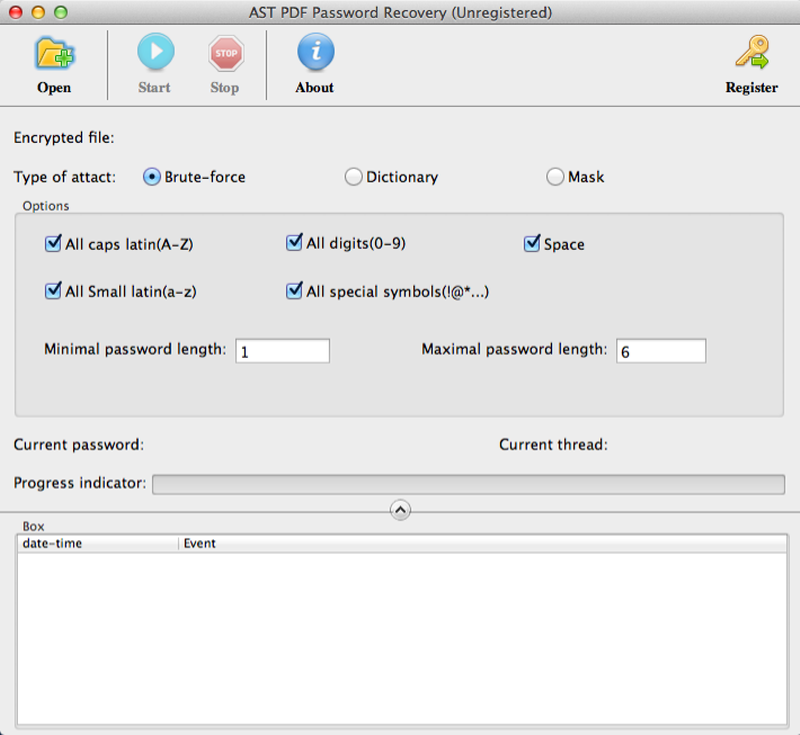Choose the Mask attack radio button
800x735 pixels.
point(555,177)
